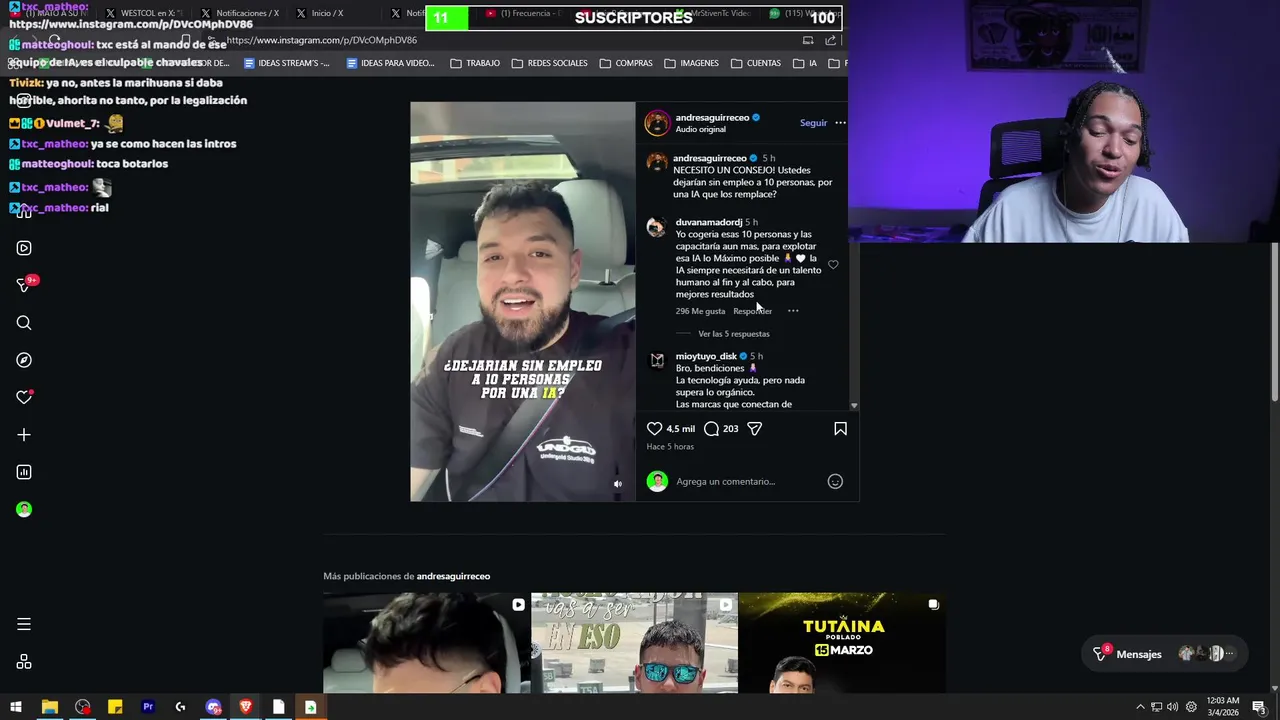Click the install/cast icon in address bar
The height and width of the screenshot is (720, 1280).
(808, 40)
